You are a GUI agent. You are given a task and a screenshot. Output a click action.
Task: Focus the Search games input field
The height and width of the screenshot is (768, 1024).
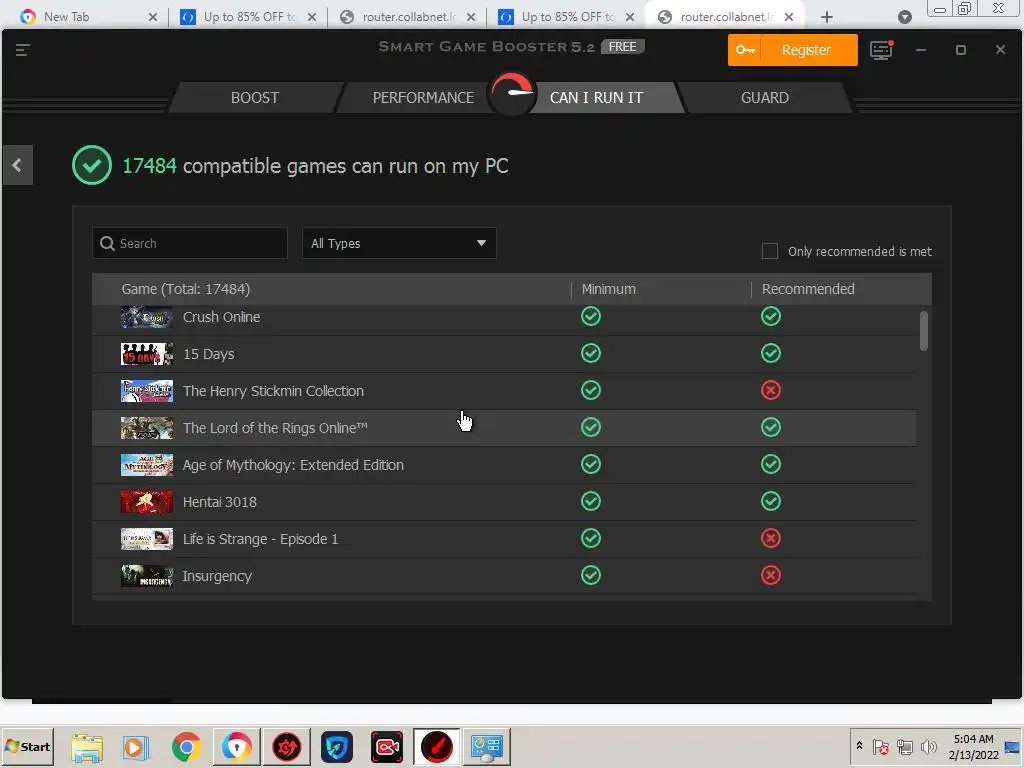pos(190,244)
